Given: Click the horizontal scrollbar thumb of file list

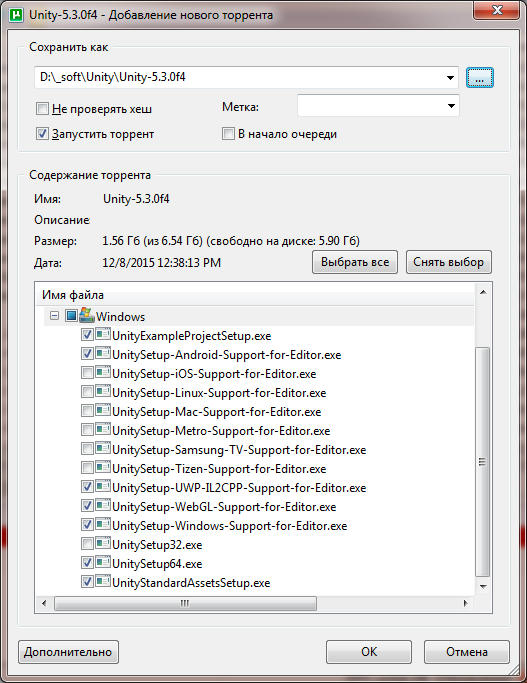Looking at the screenshot, I should click(x=185, y=603).
